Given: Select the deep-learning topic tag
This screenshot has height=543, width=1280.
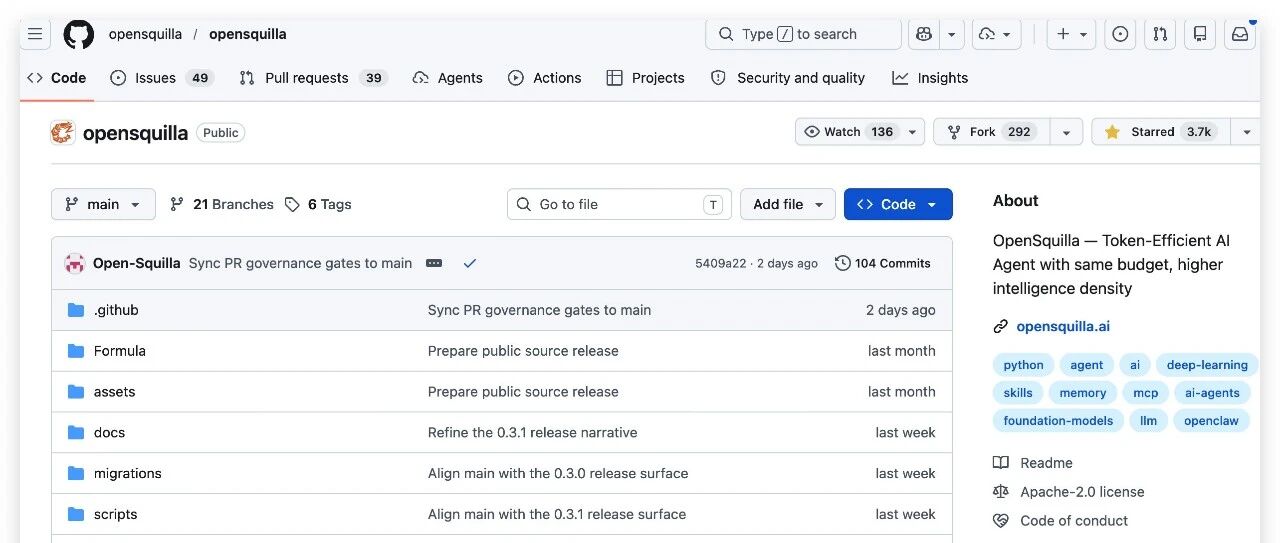Looking at the screenshot, I should click(x=1207, y=365).
